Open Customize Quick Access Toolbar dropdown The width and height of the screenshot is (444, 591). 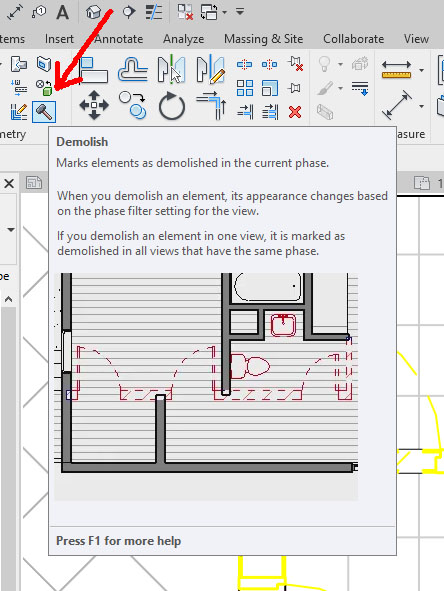pos(240,12)
